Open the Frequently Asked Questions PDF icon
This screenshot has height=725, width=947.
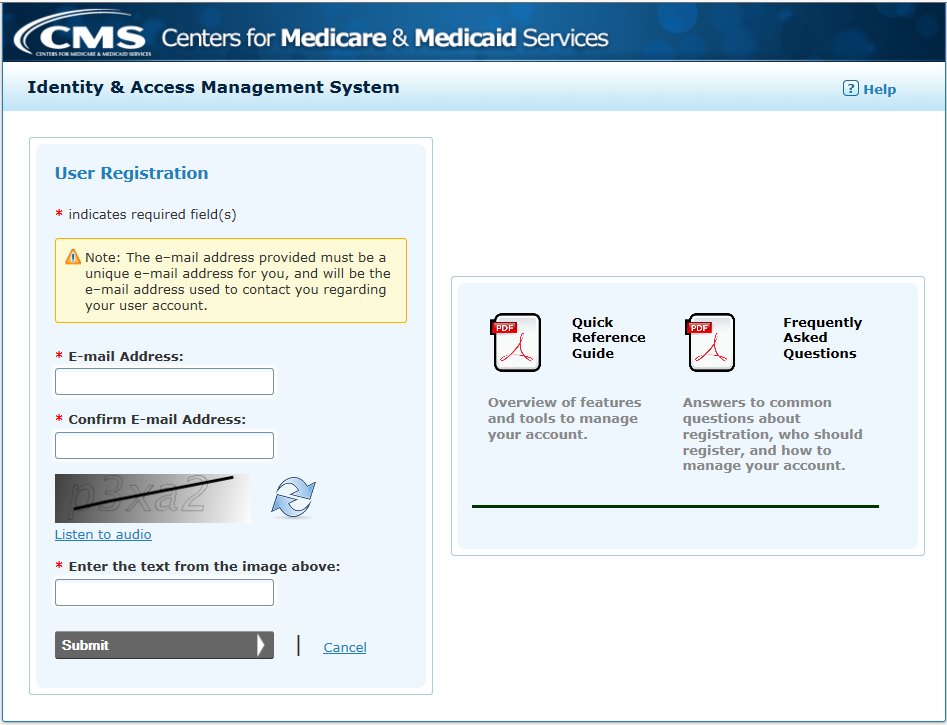(711, 342)
